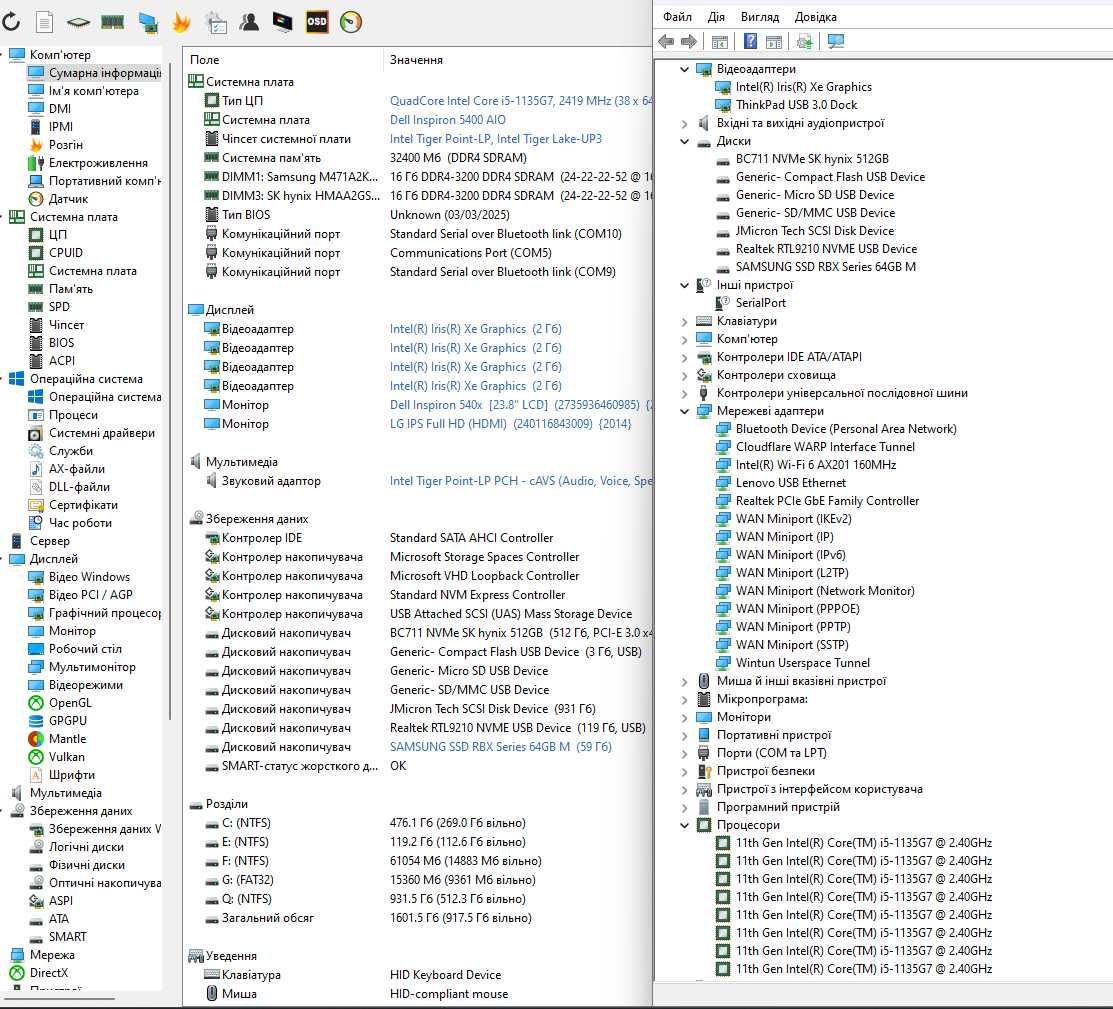Viewport: 1113px width, 1009px height.
Task: Click the DirectX icon in AIDA64 tree
Action: point(16,973)
